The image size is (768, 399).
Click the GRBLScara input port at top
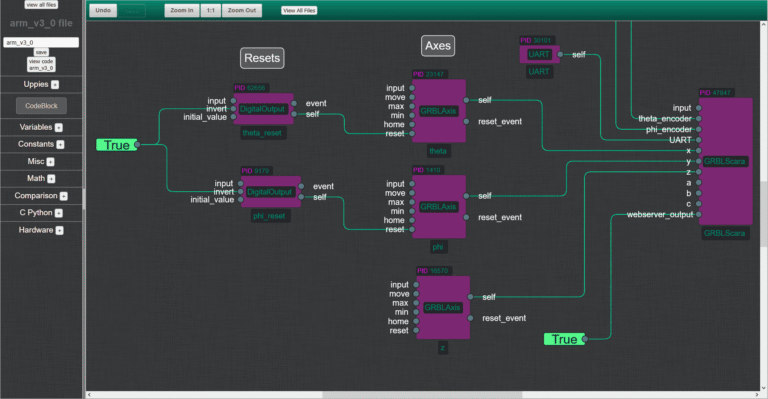click(698, 108)
